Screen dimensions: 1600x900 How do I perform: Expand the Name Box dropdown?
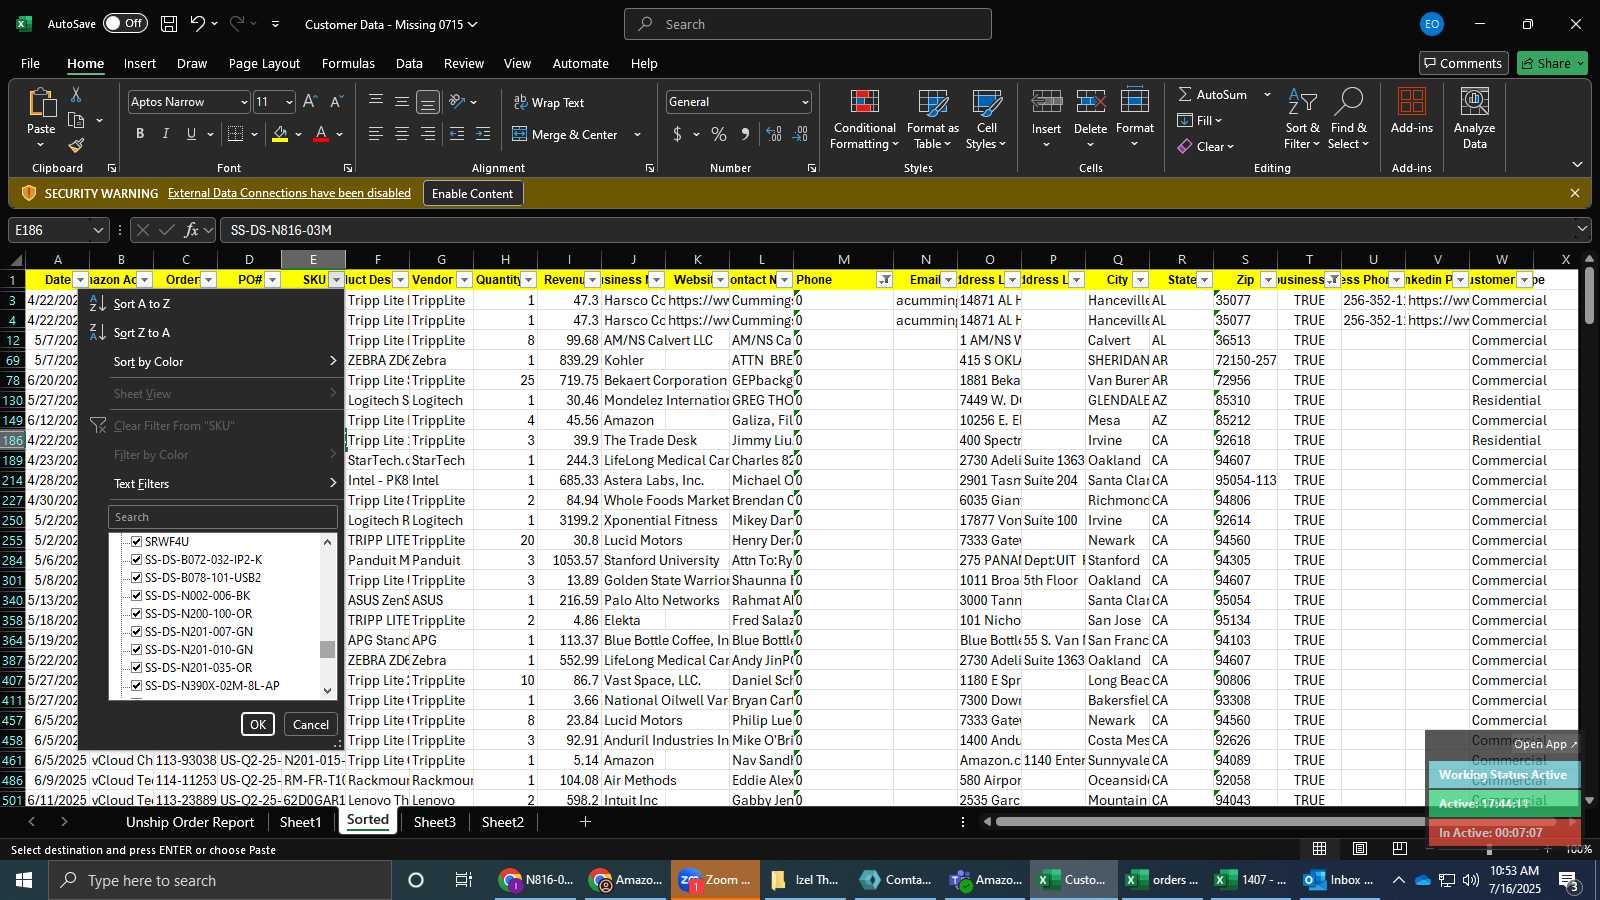pyautogui.click(x=98, y=230)
